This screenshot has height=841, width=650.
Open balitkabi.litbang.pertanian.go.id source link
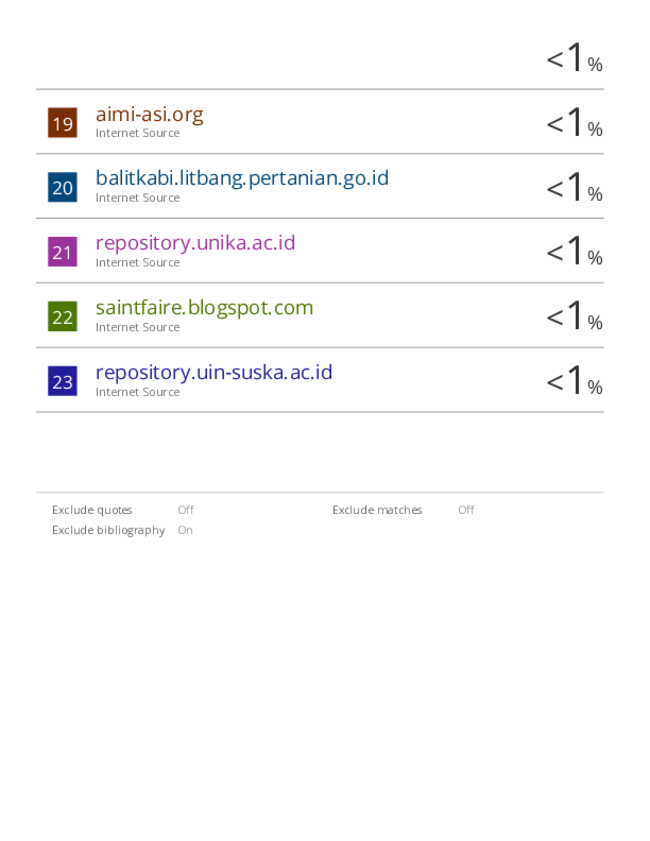242,179
